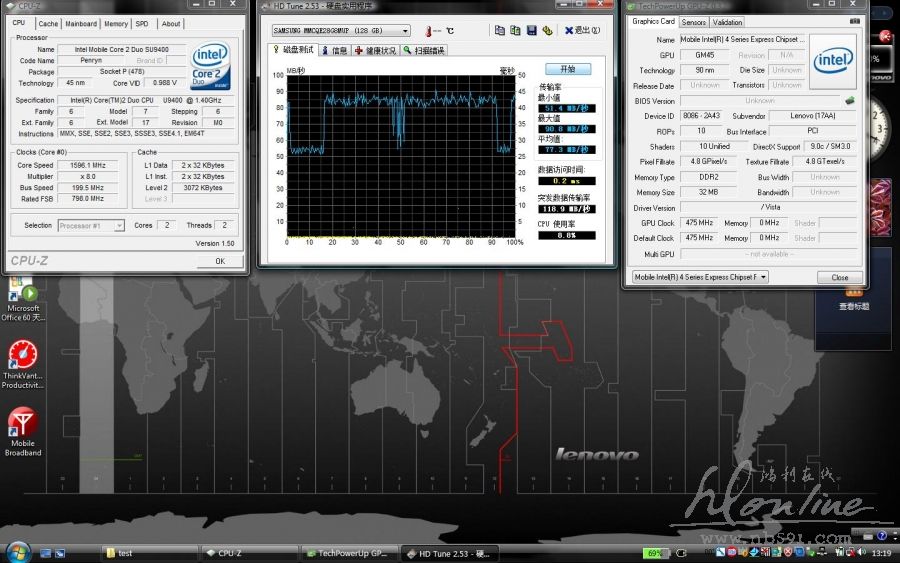Screen dimensions: 900x563
Task: Click the BIOS save chip icon in GPU-Z
Action: [850, 100]
